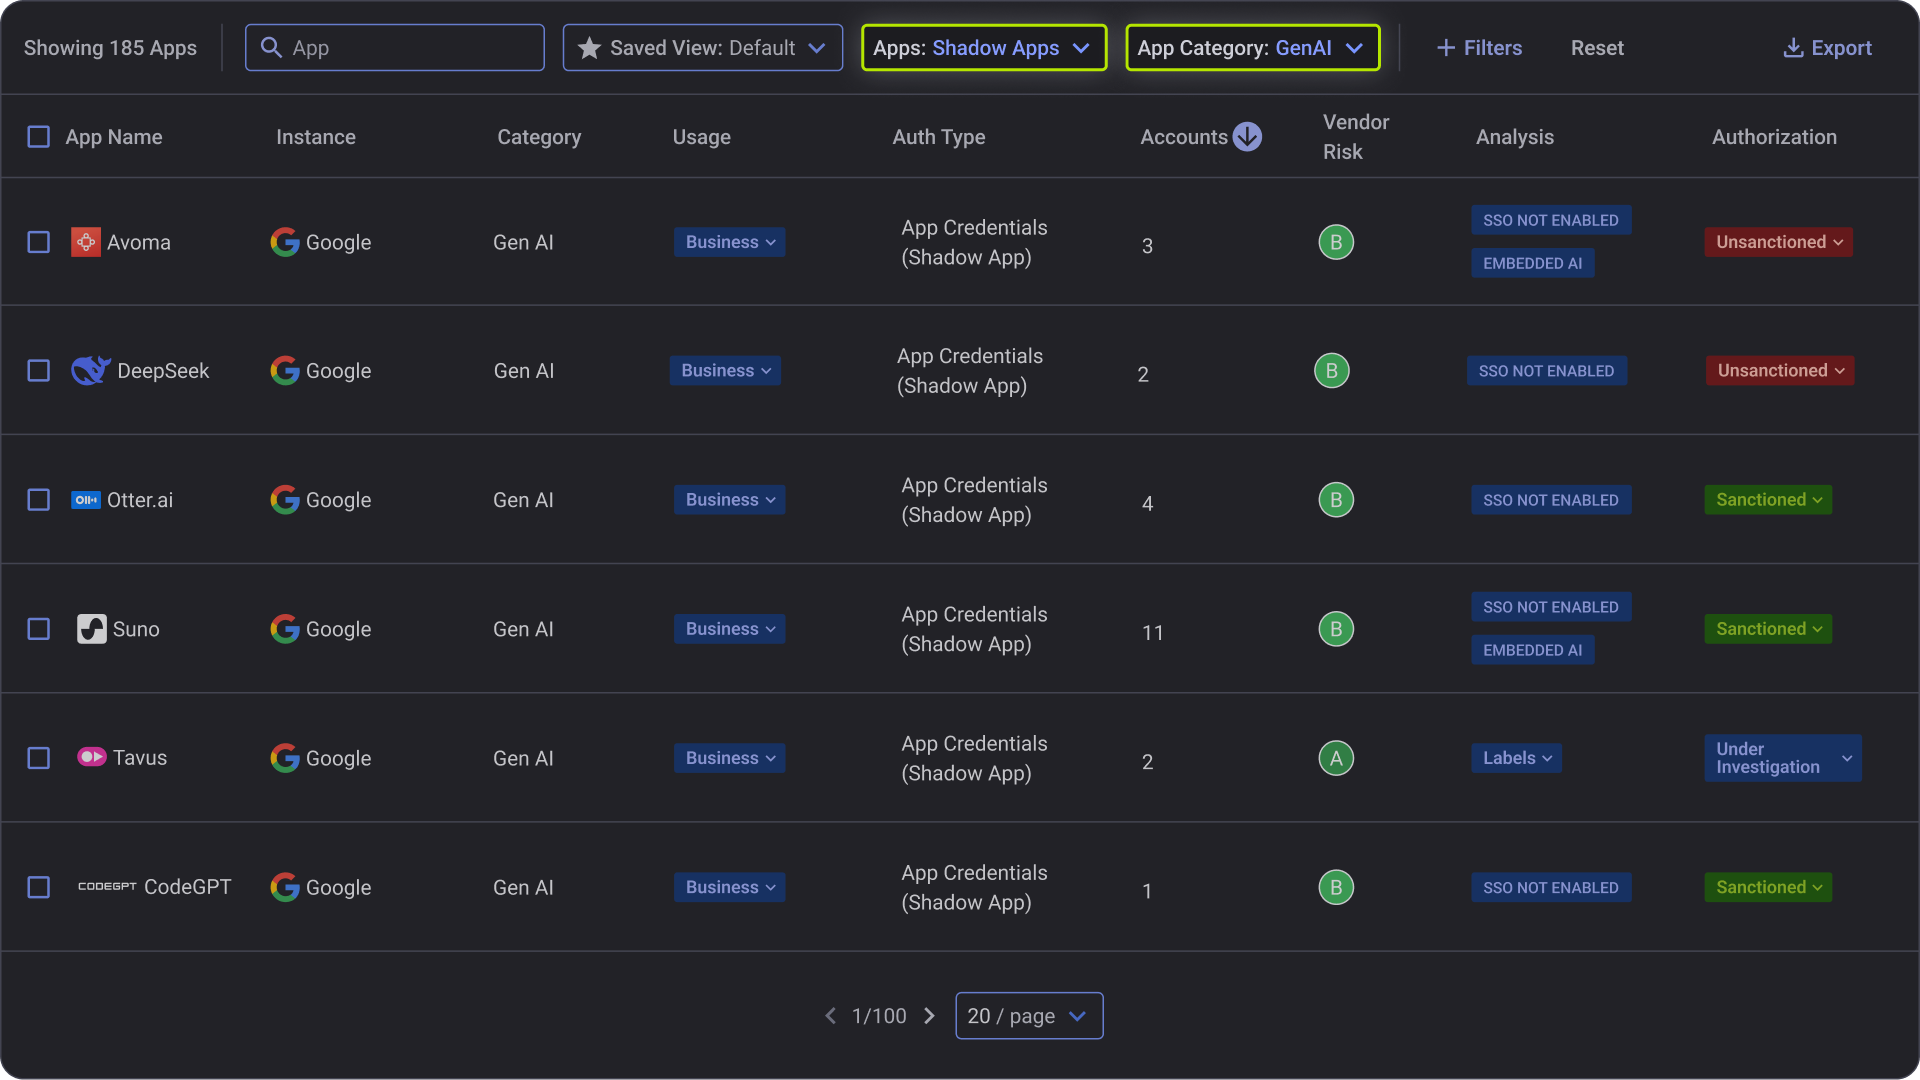This screenshot has height=1080, width=1920.
Task: Focus the App search input field
Action: coord(395,47)
